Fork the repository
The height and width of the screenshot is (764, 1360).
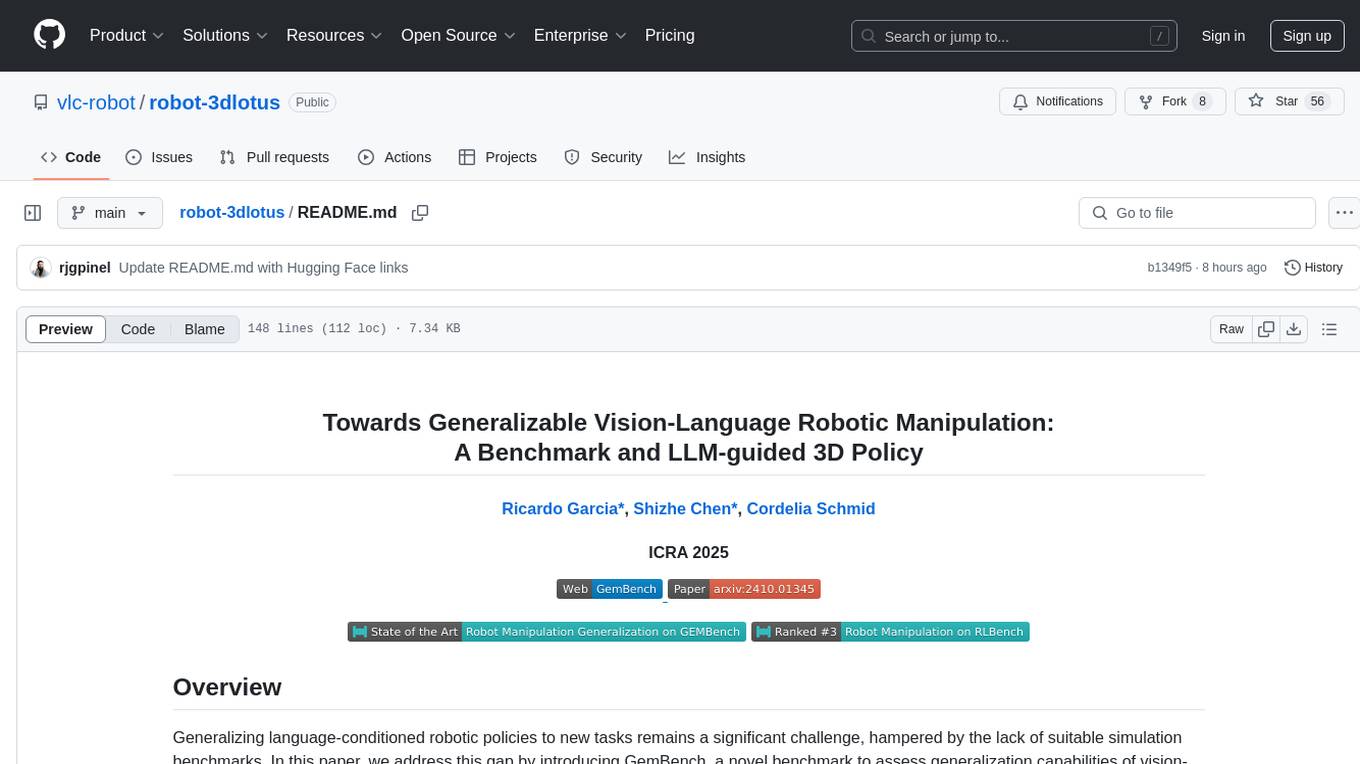1175,101
